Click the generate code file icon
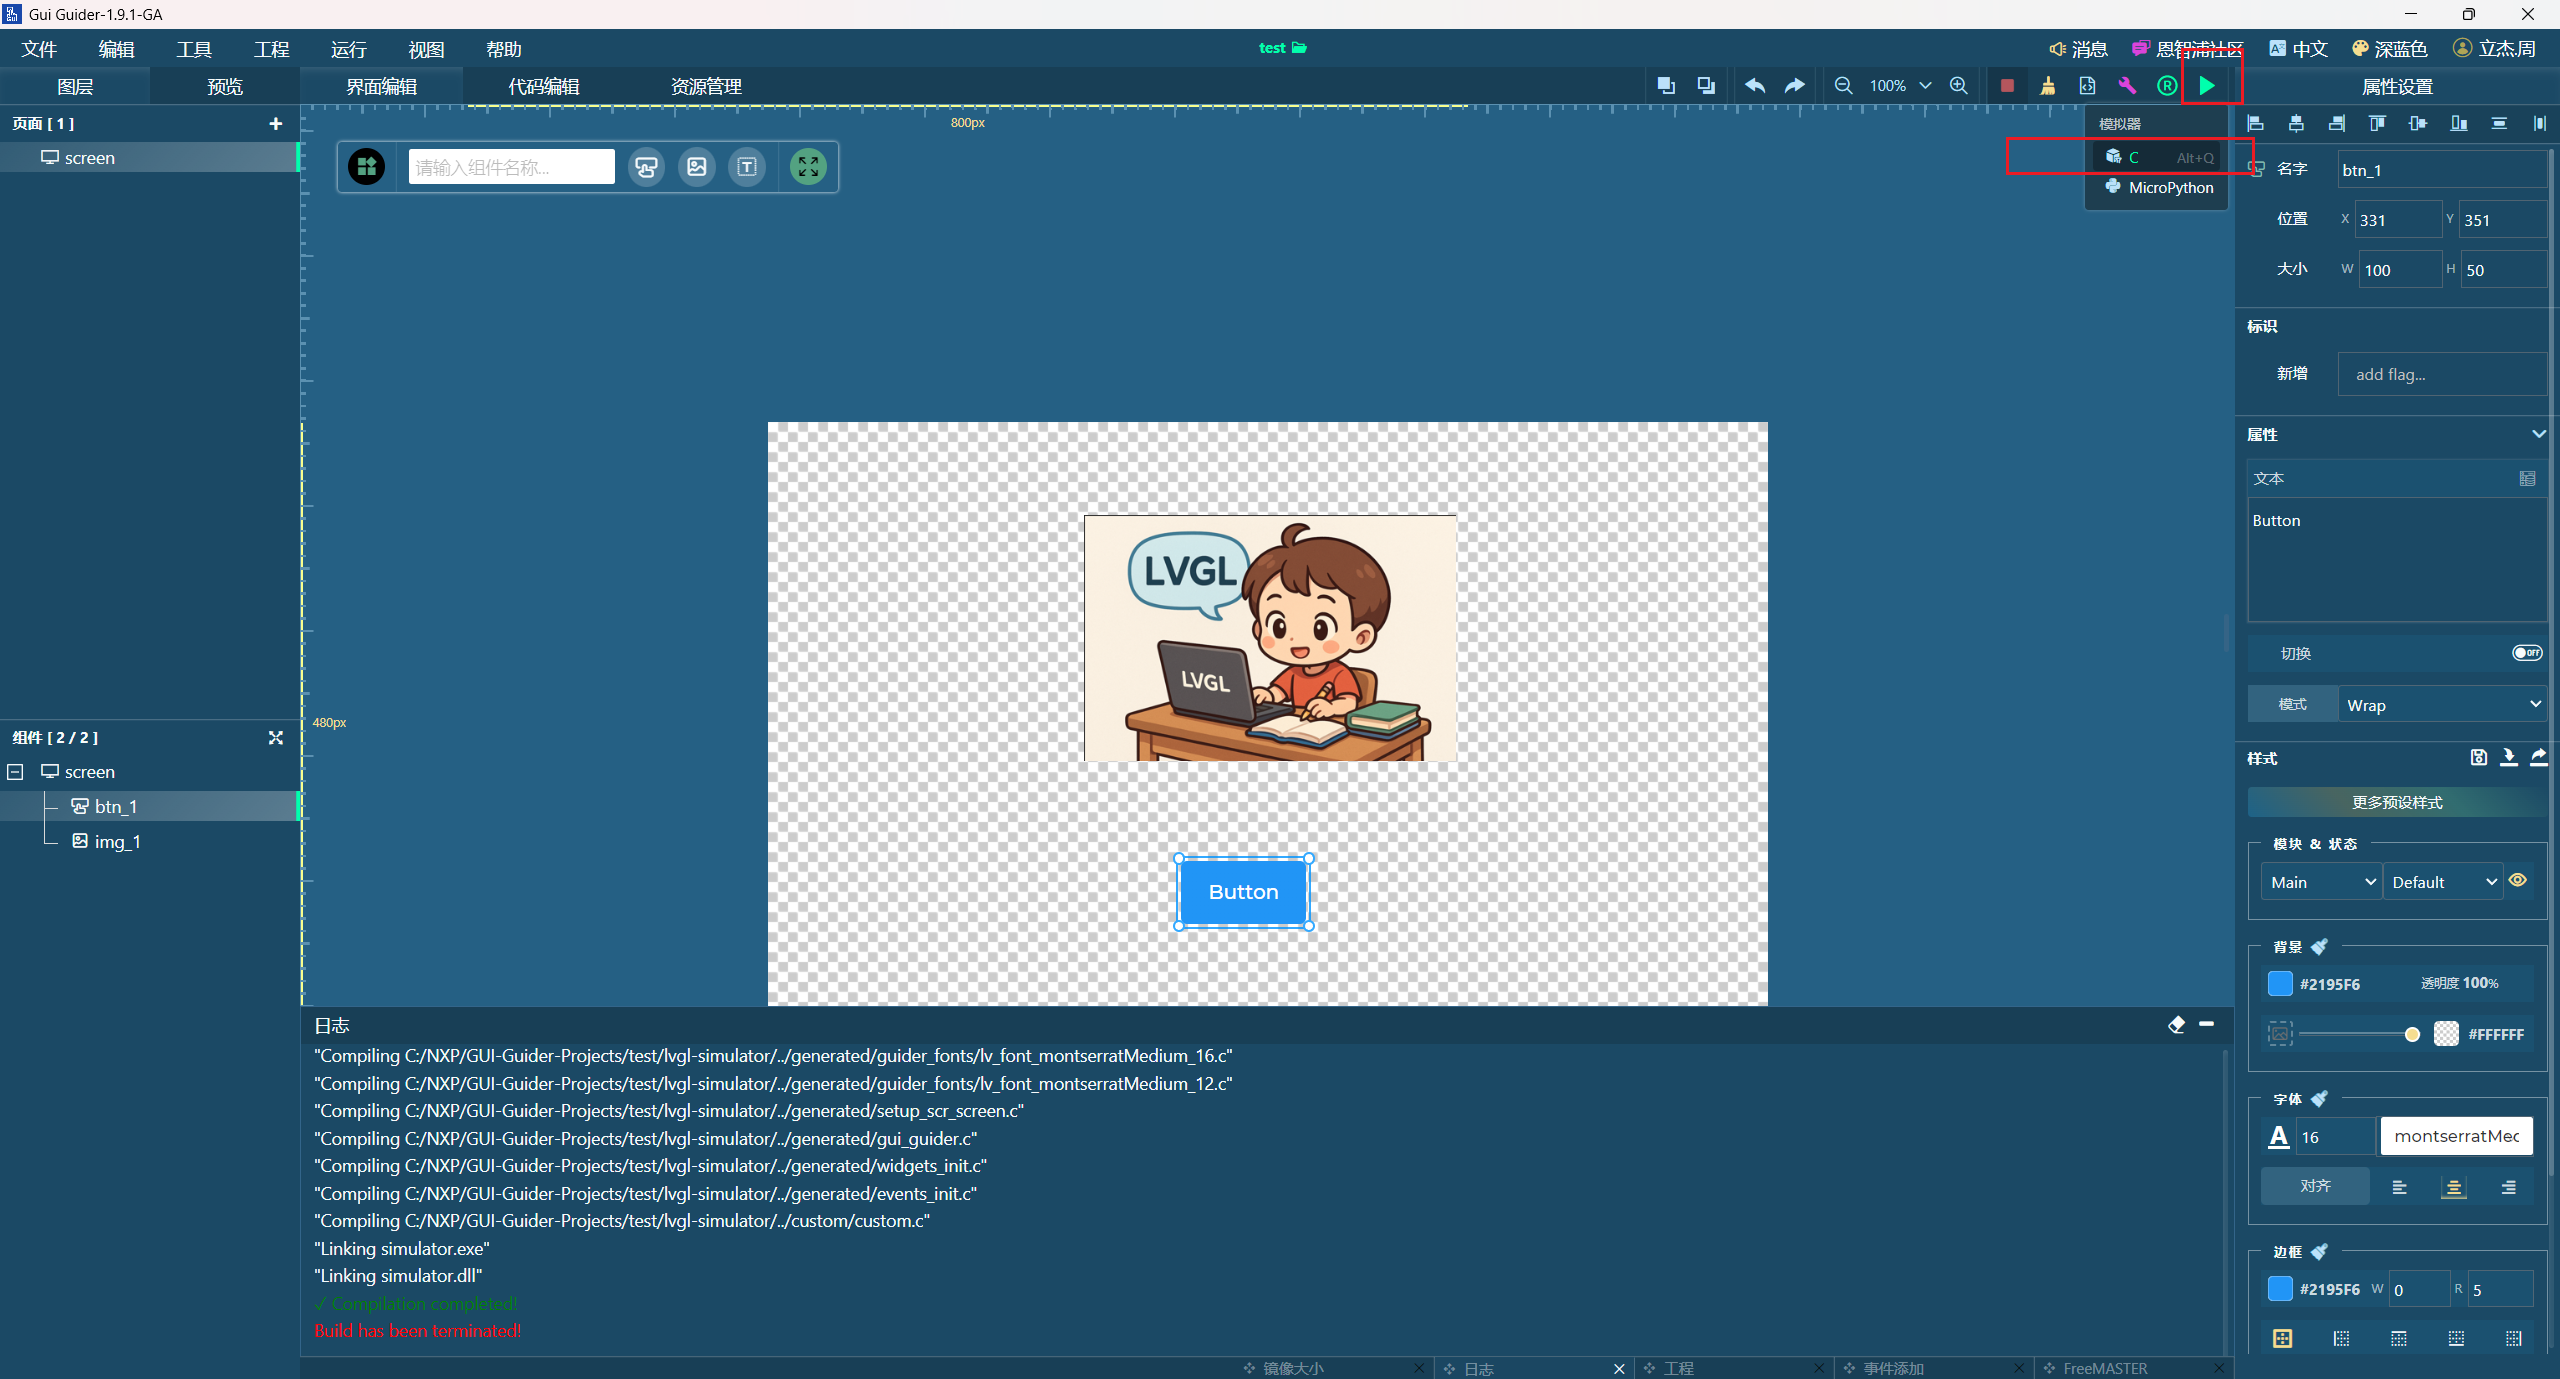Image resolution: width=2560 pixels, height=1379 pixels. tap(2087, 86)
